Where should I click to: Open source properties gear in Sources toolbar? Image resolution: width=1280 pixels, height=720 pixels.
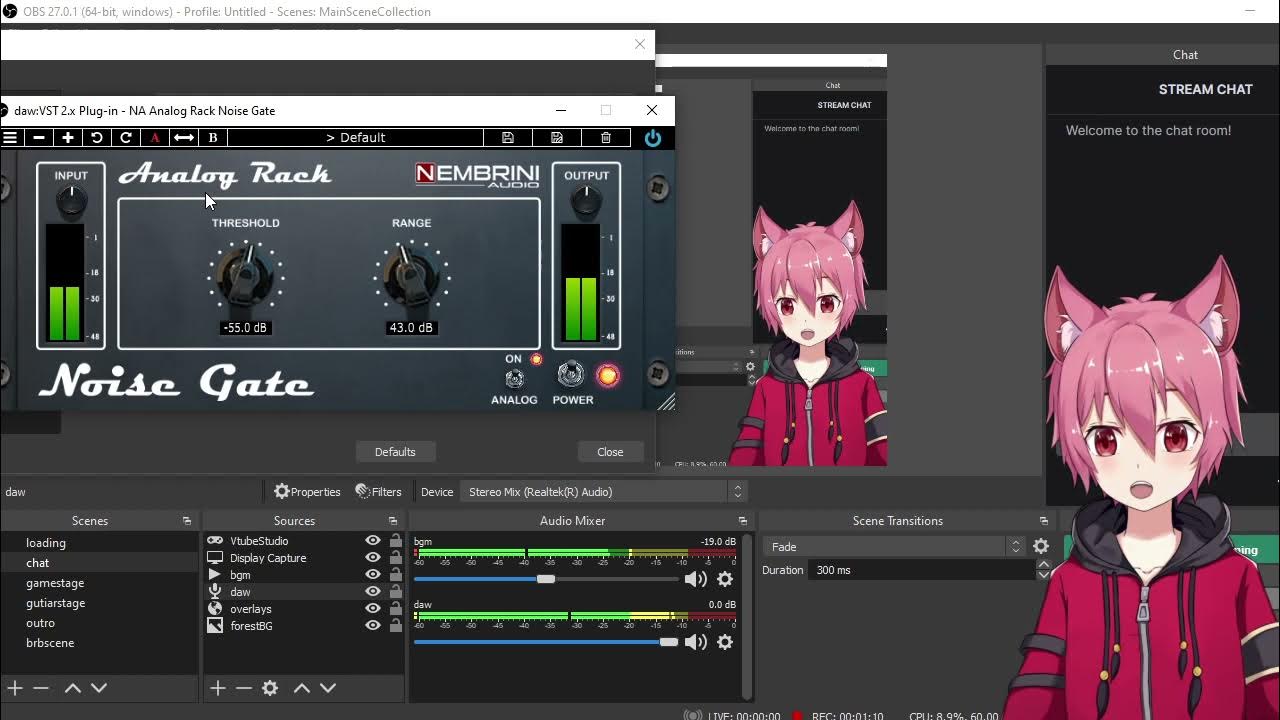pos(270,688)
